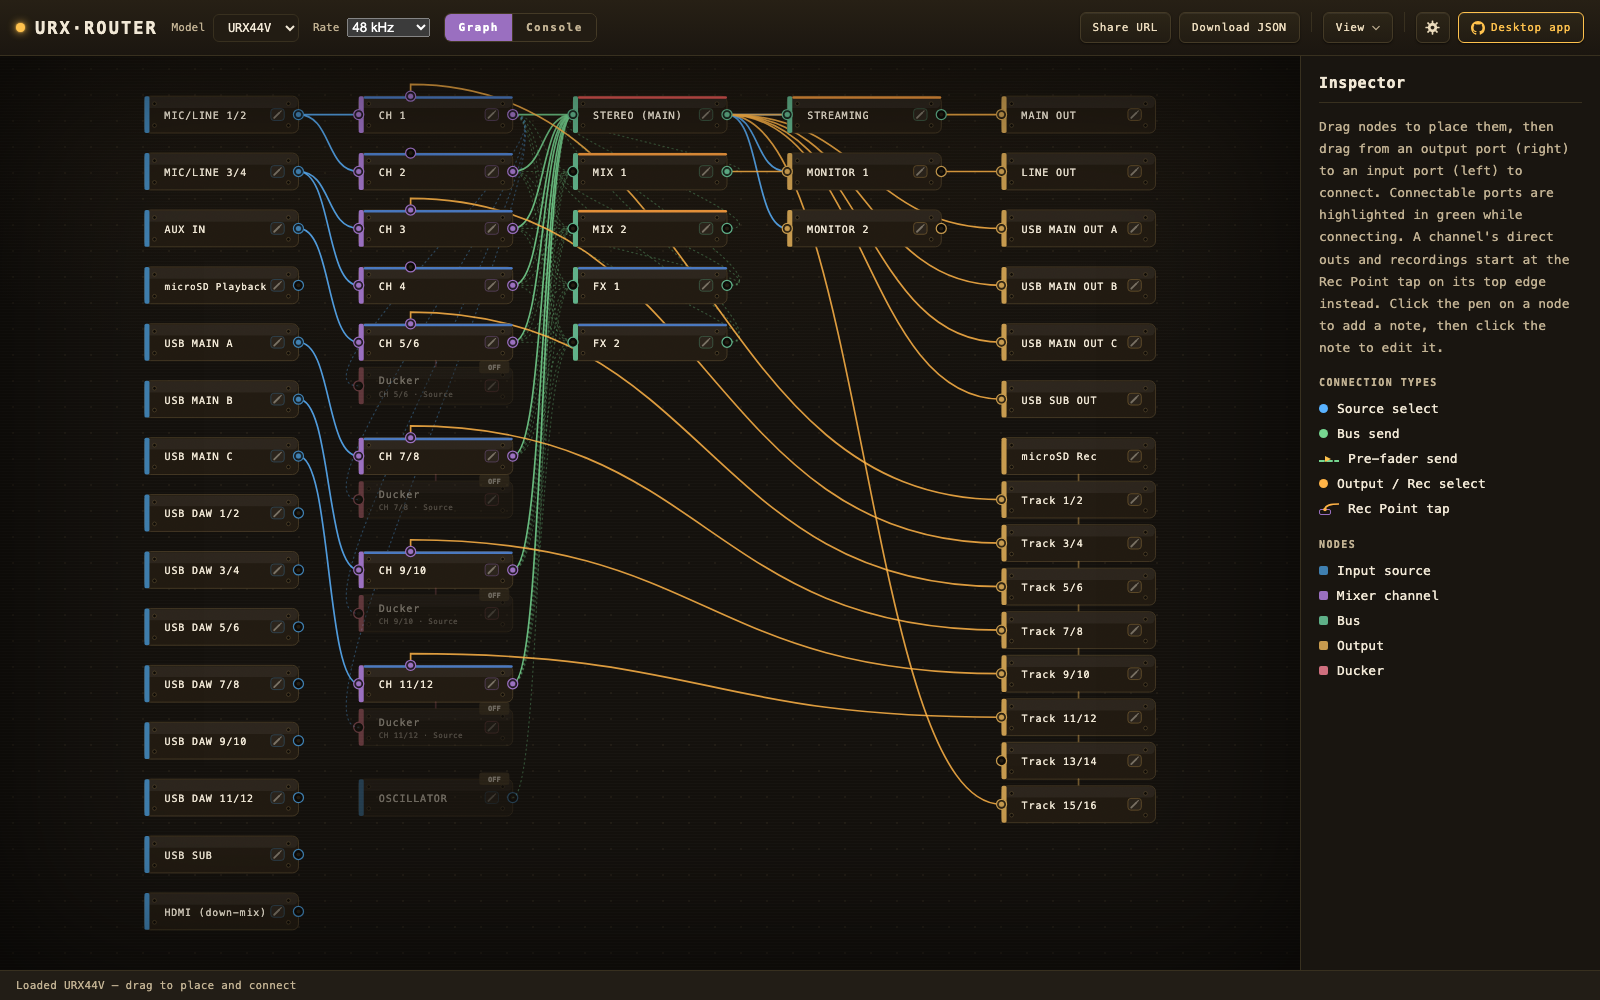Select the USB DAW 5/6 node
1600x1000 pixels.
tap(221, 627)
